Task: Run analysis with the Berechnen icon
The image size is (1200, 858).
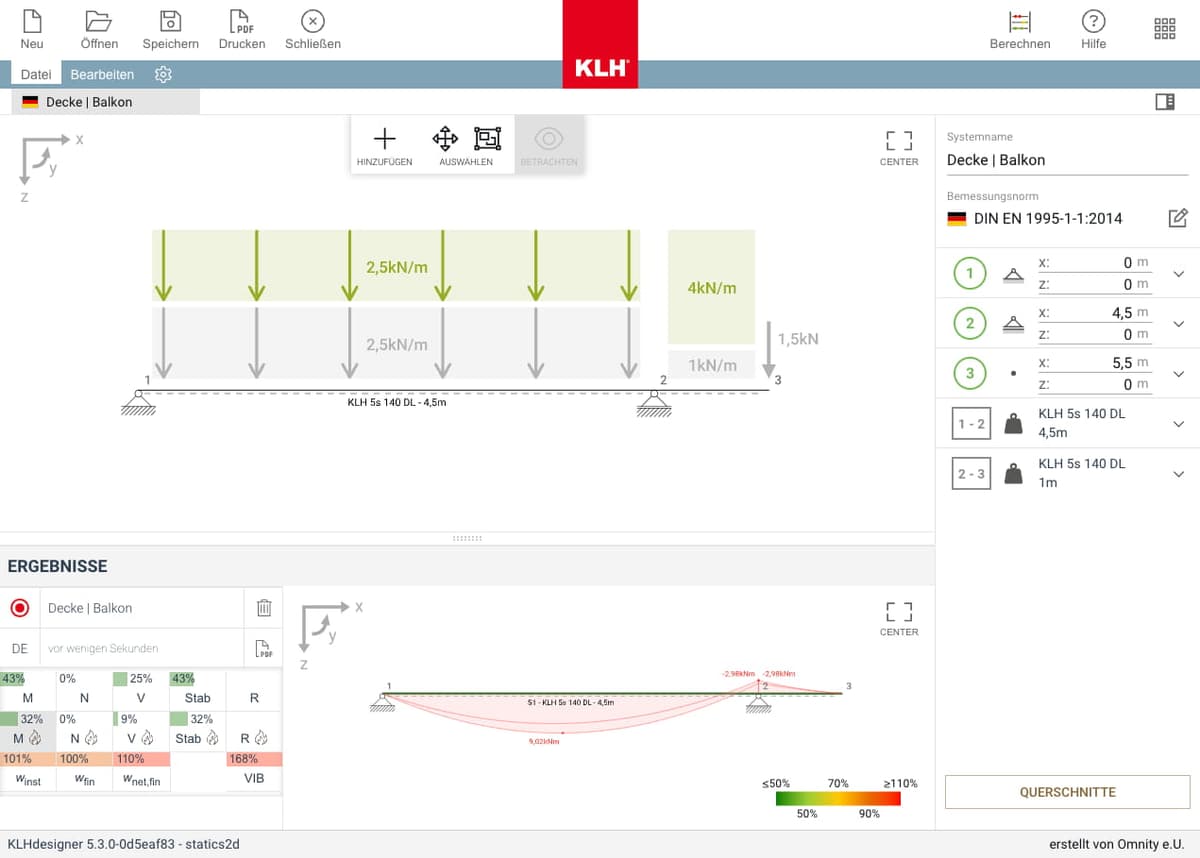Action: click(x=1020, y=27)
